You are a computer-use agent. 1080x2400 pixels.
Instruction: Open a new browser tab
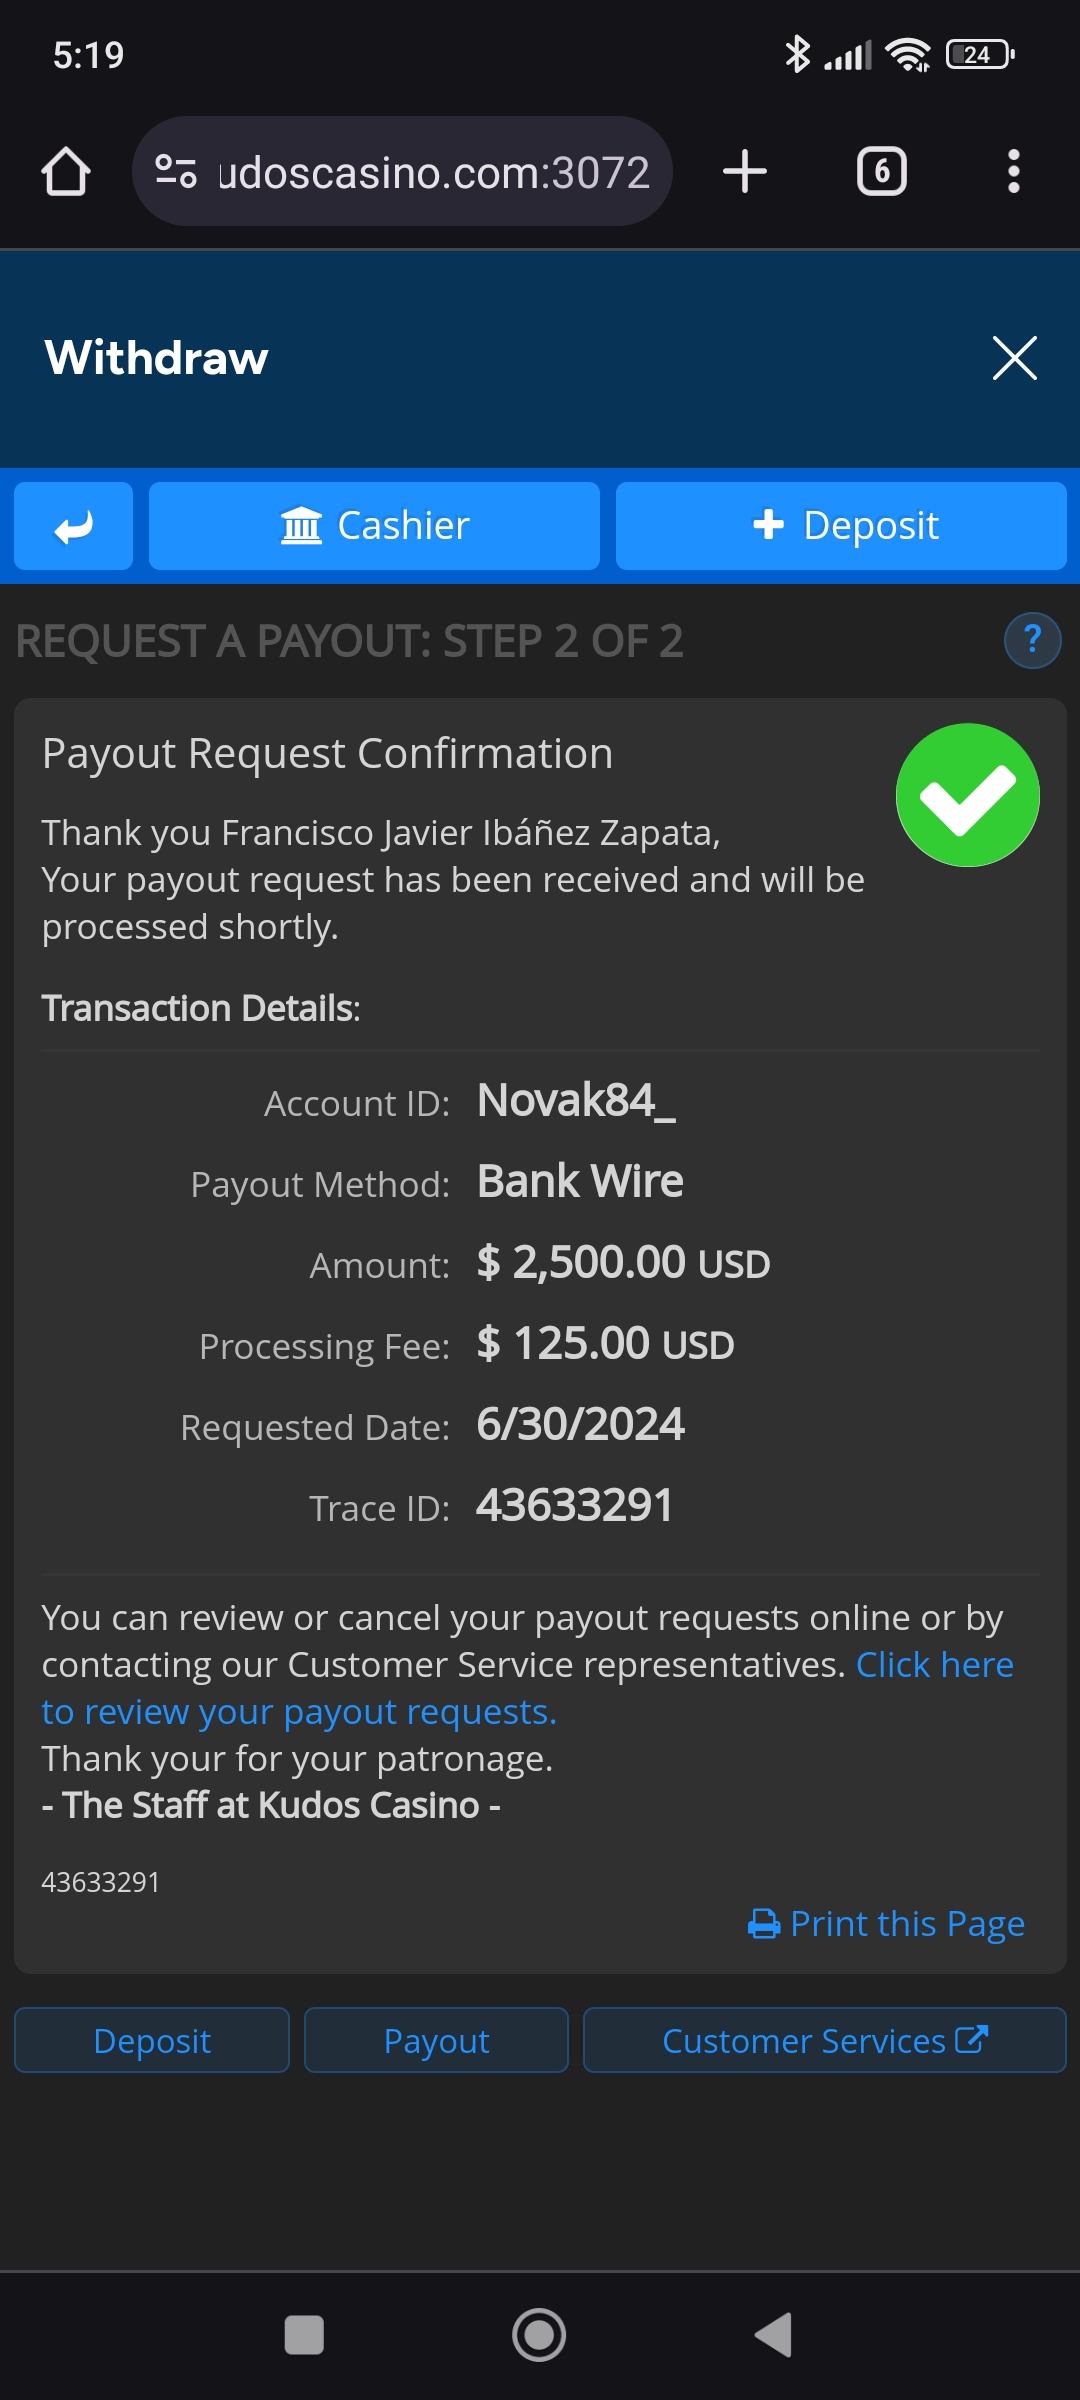click(745, 172)
